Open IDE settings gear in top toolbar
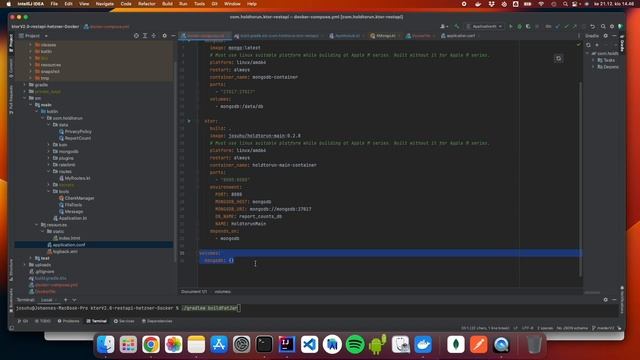The image size is (640, 360). (x=612, y=27)
